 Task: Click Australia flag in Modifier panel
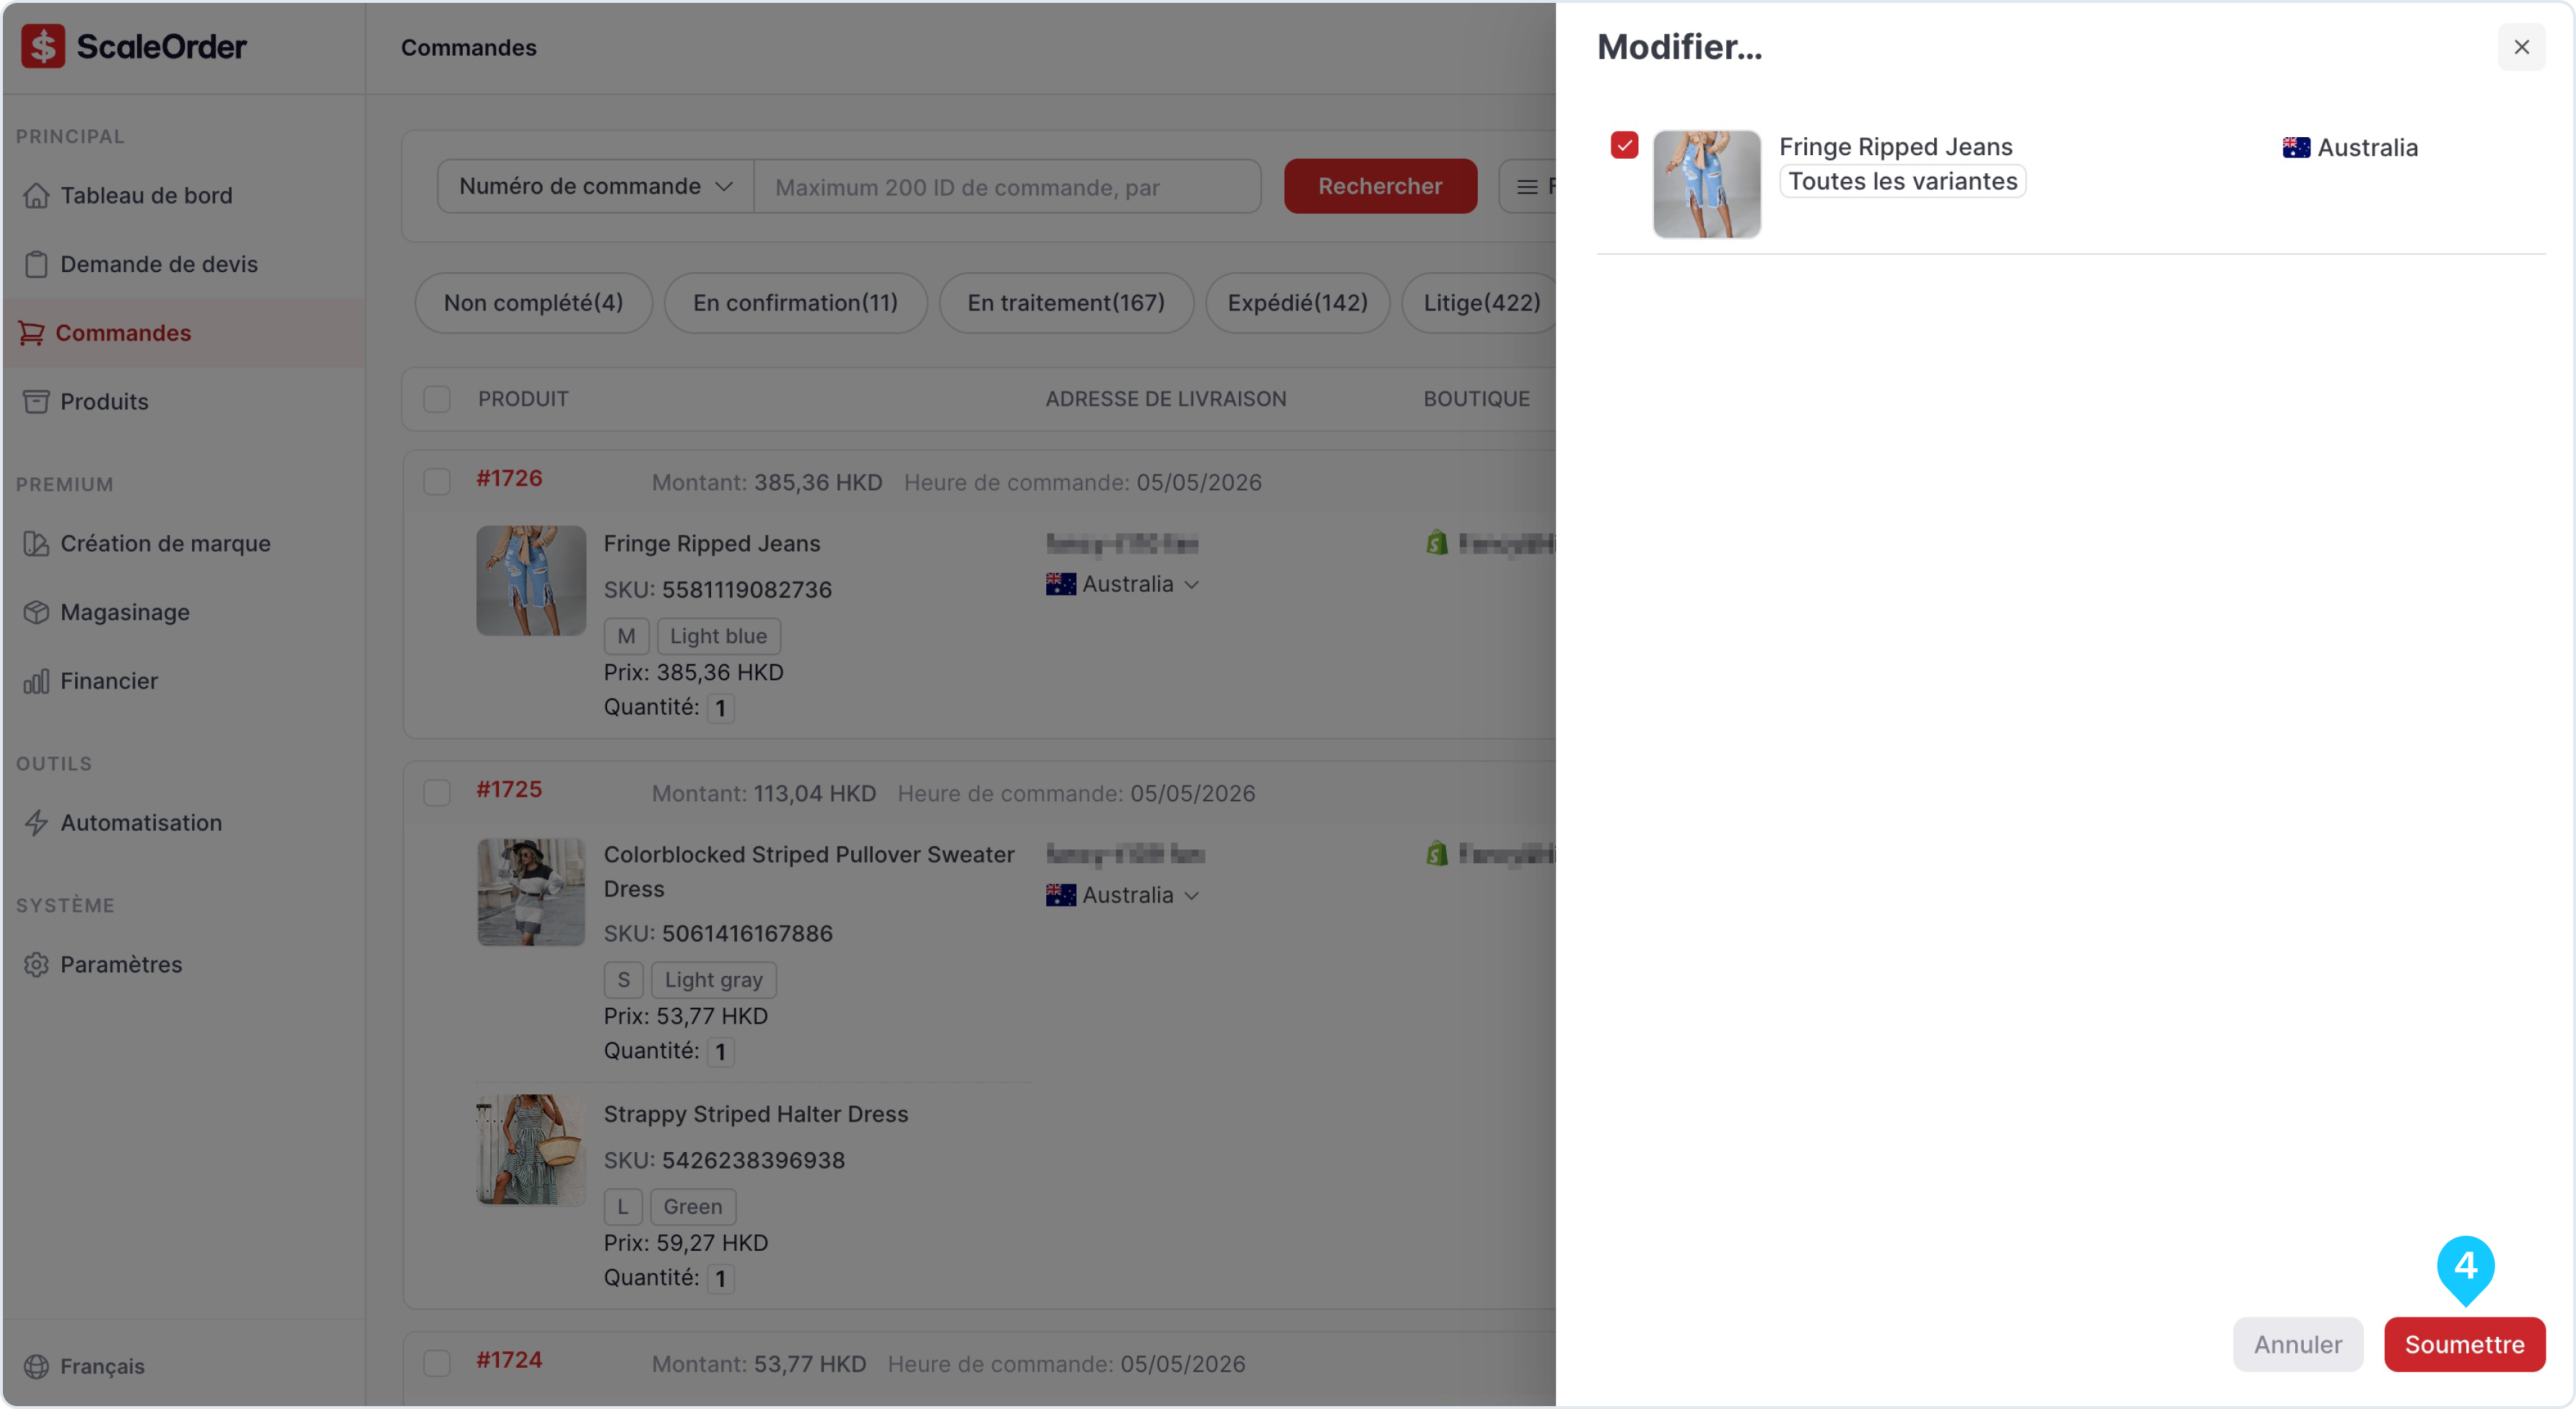click(x=2296, y=148)
